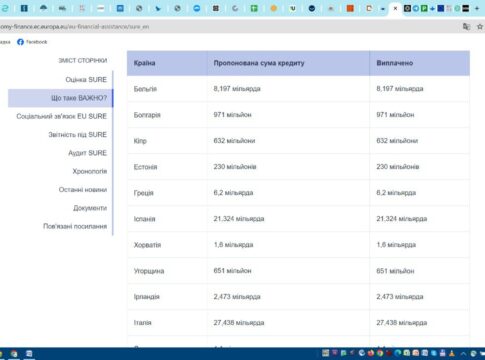Click the translate page icon in address bar
Viewport: 485px width, 360px height.
point(466,27)
